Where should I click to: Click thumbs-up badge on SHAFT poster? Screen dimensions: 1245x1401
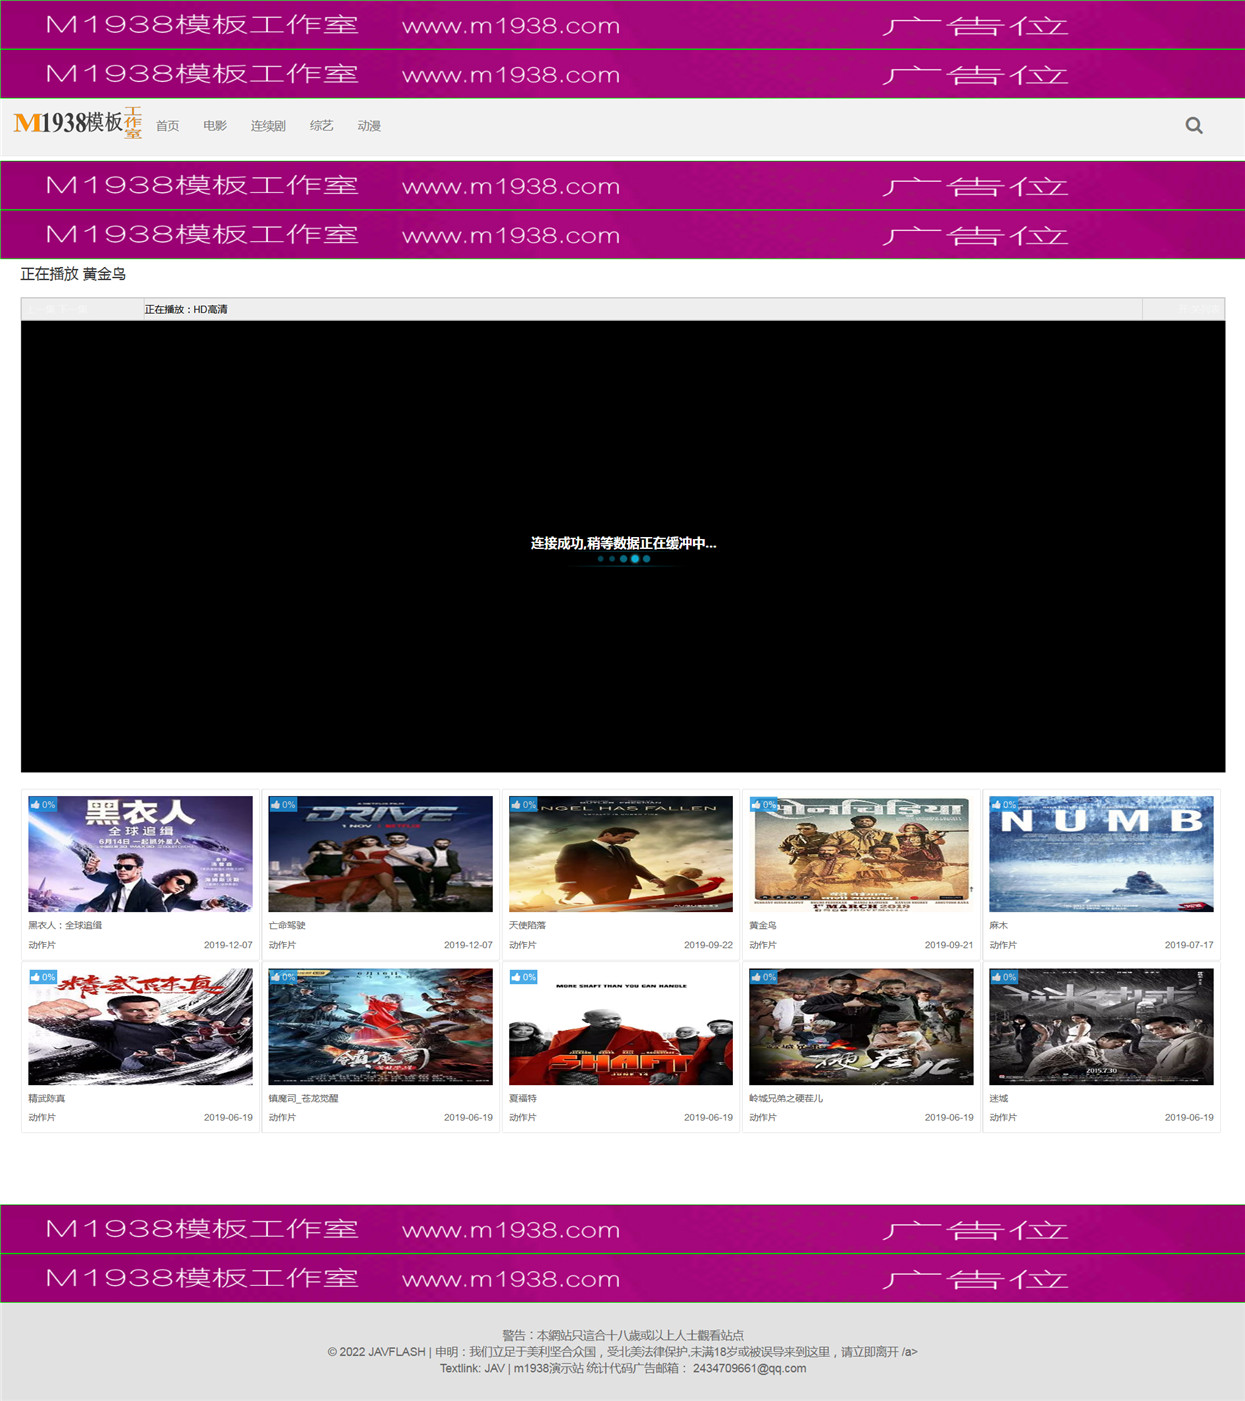(523, 977)
